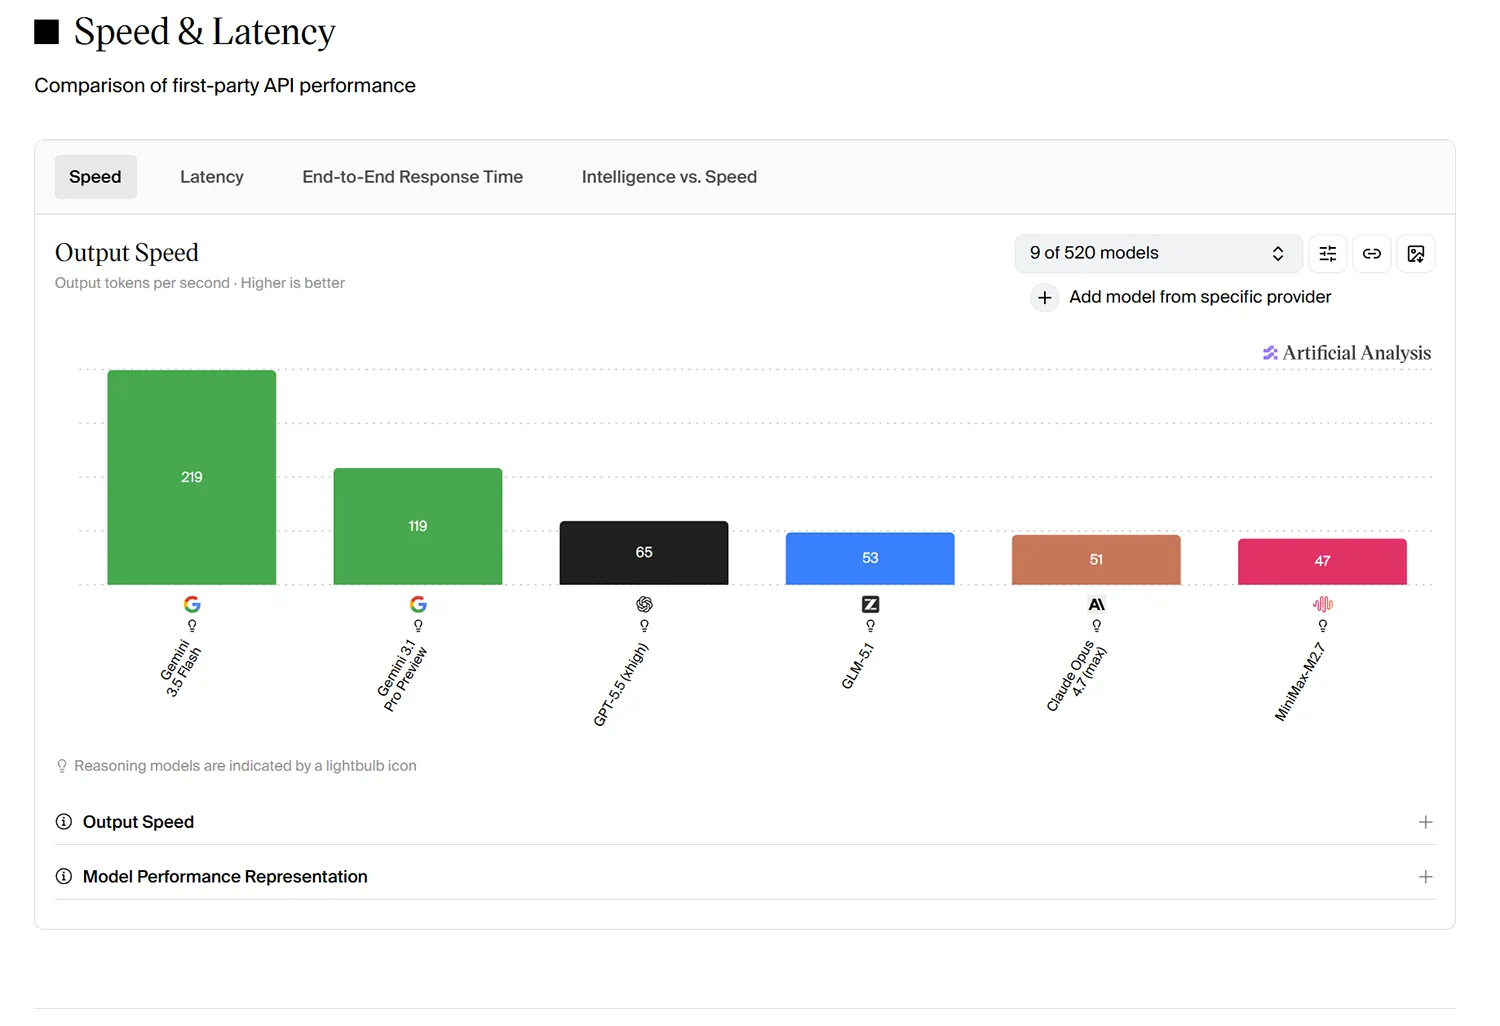Click info icon beside Model Performance Representation

[64, 877]
